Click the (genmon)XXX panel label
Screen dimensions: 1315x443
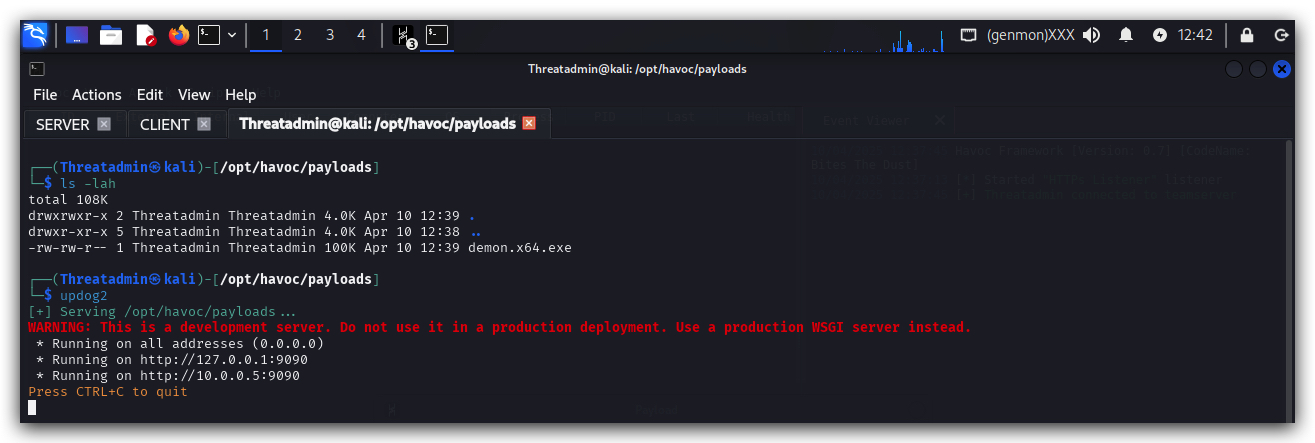pos(1030,35)
